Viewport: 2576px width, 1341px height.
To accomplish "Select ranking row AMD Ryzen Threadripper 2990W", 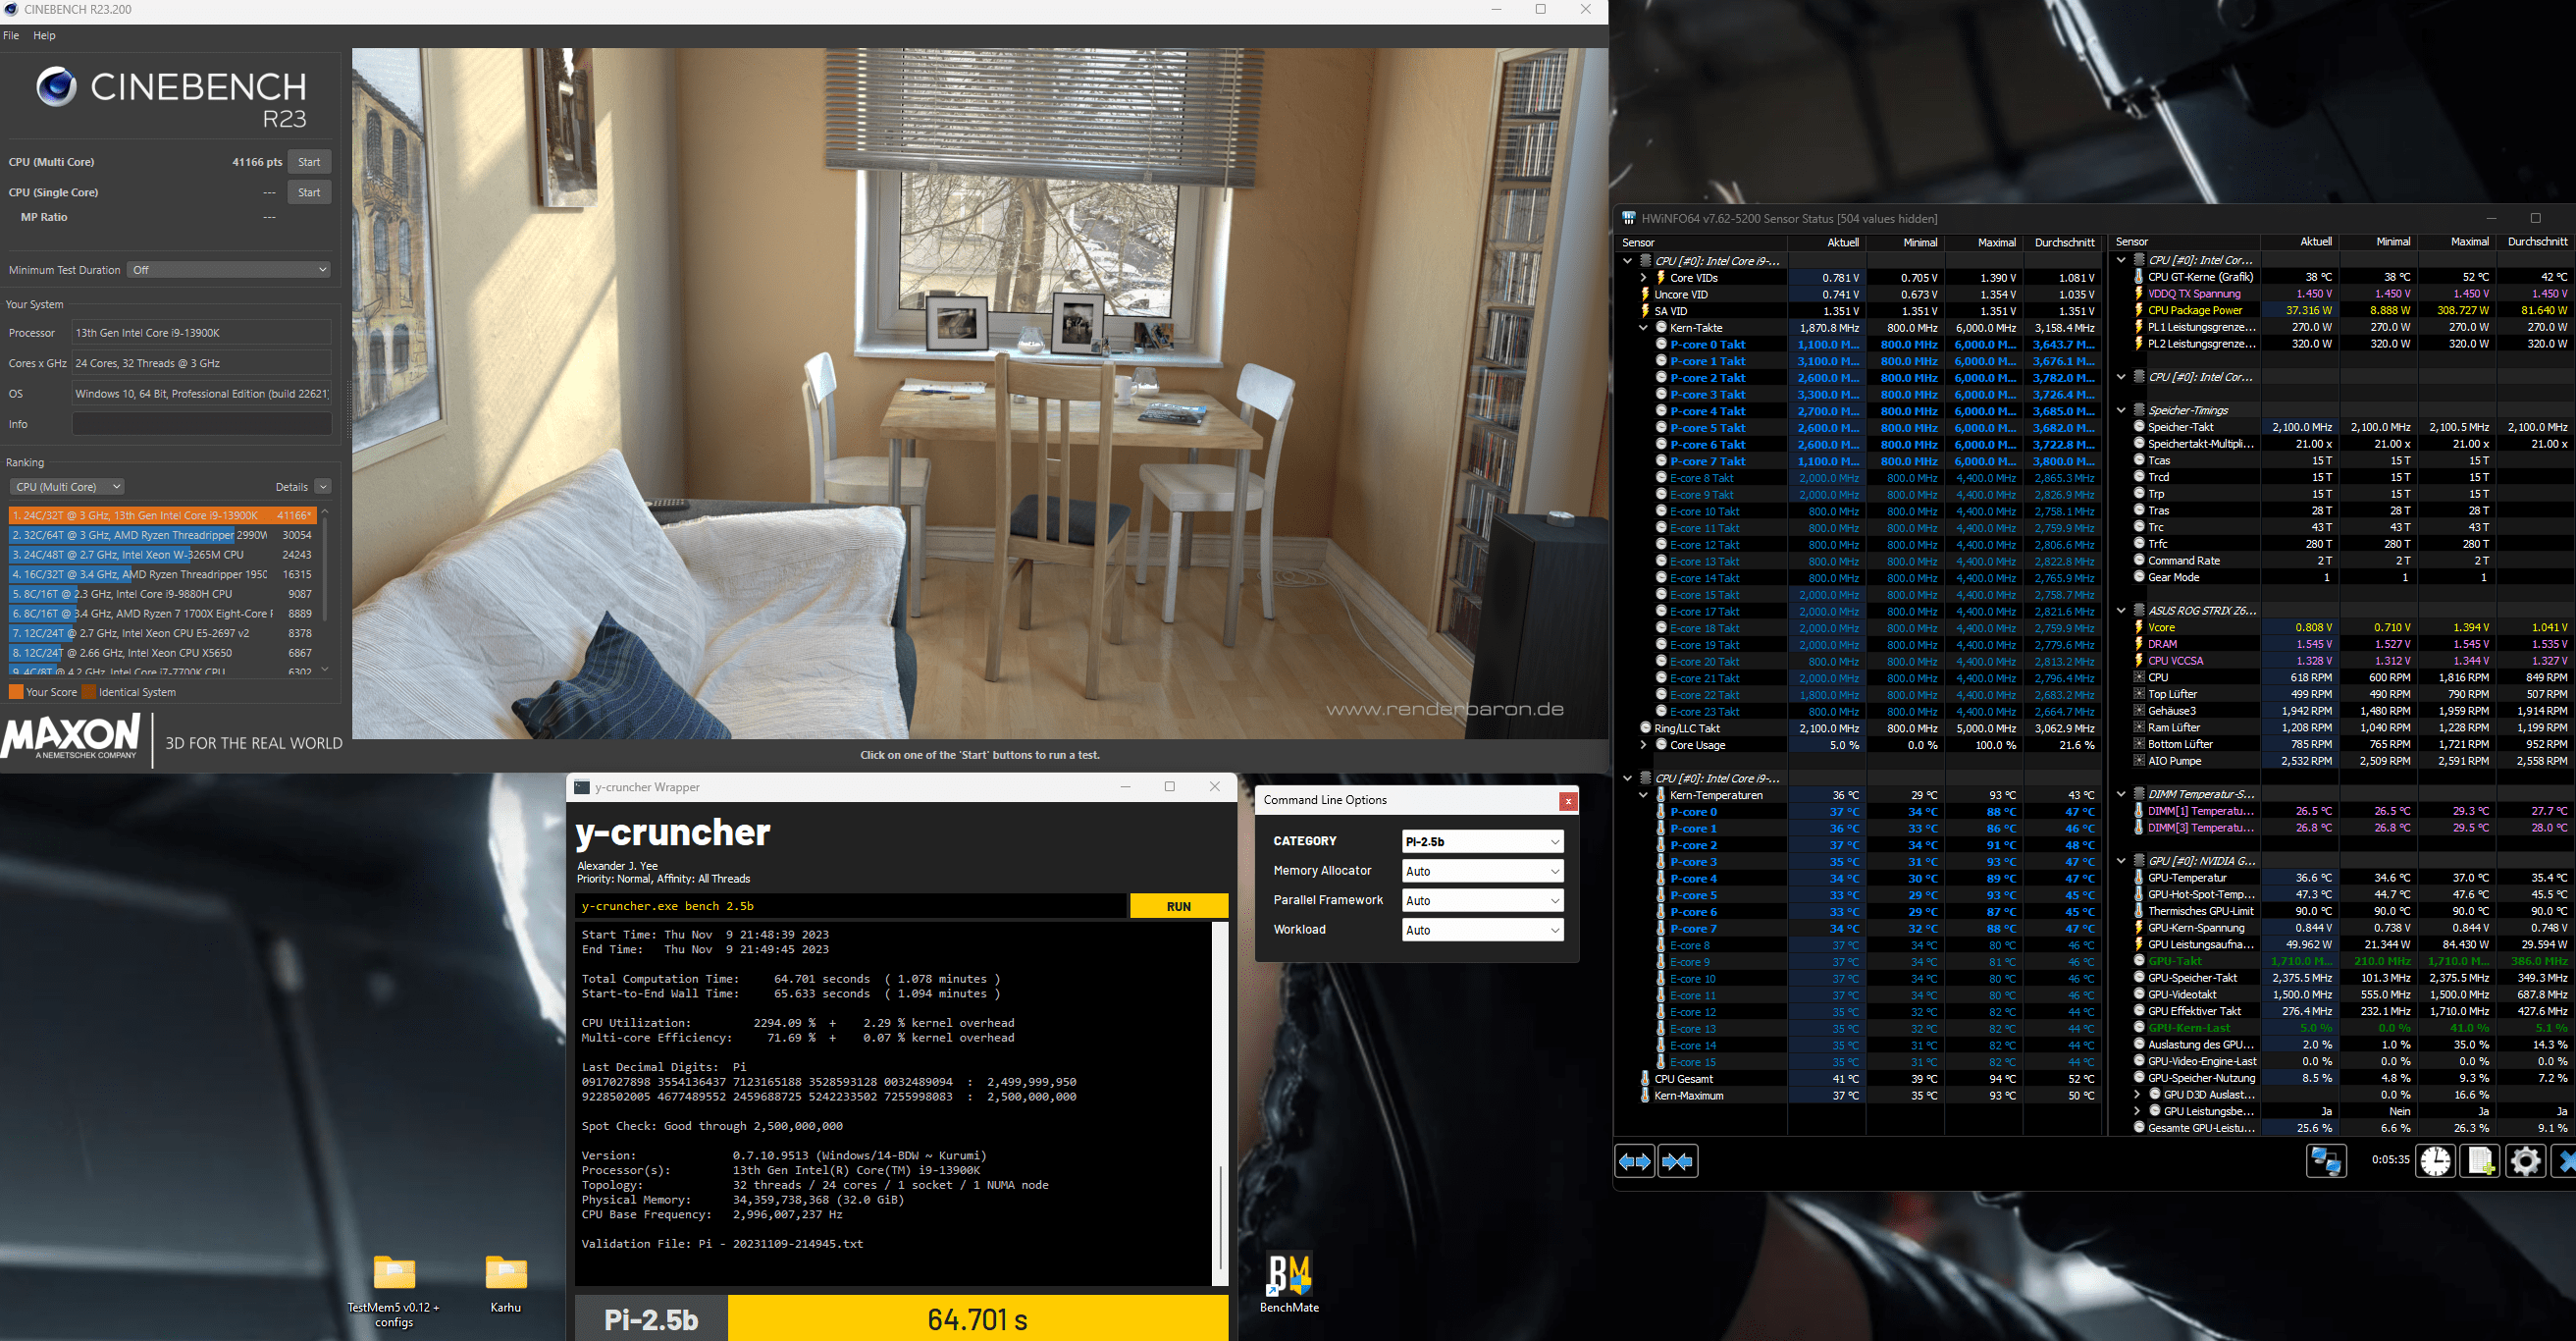I will (x=162, y=535).
